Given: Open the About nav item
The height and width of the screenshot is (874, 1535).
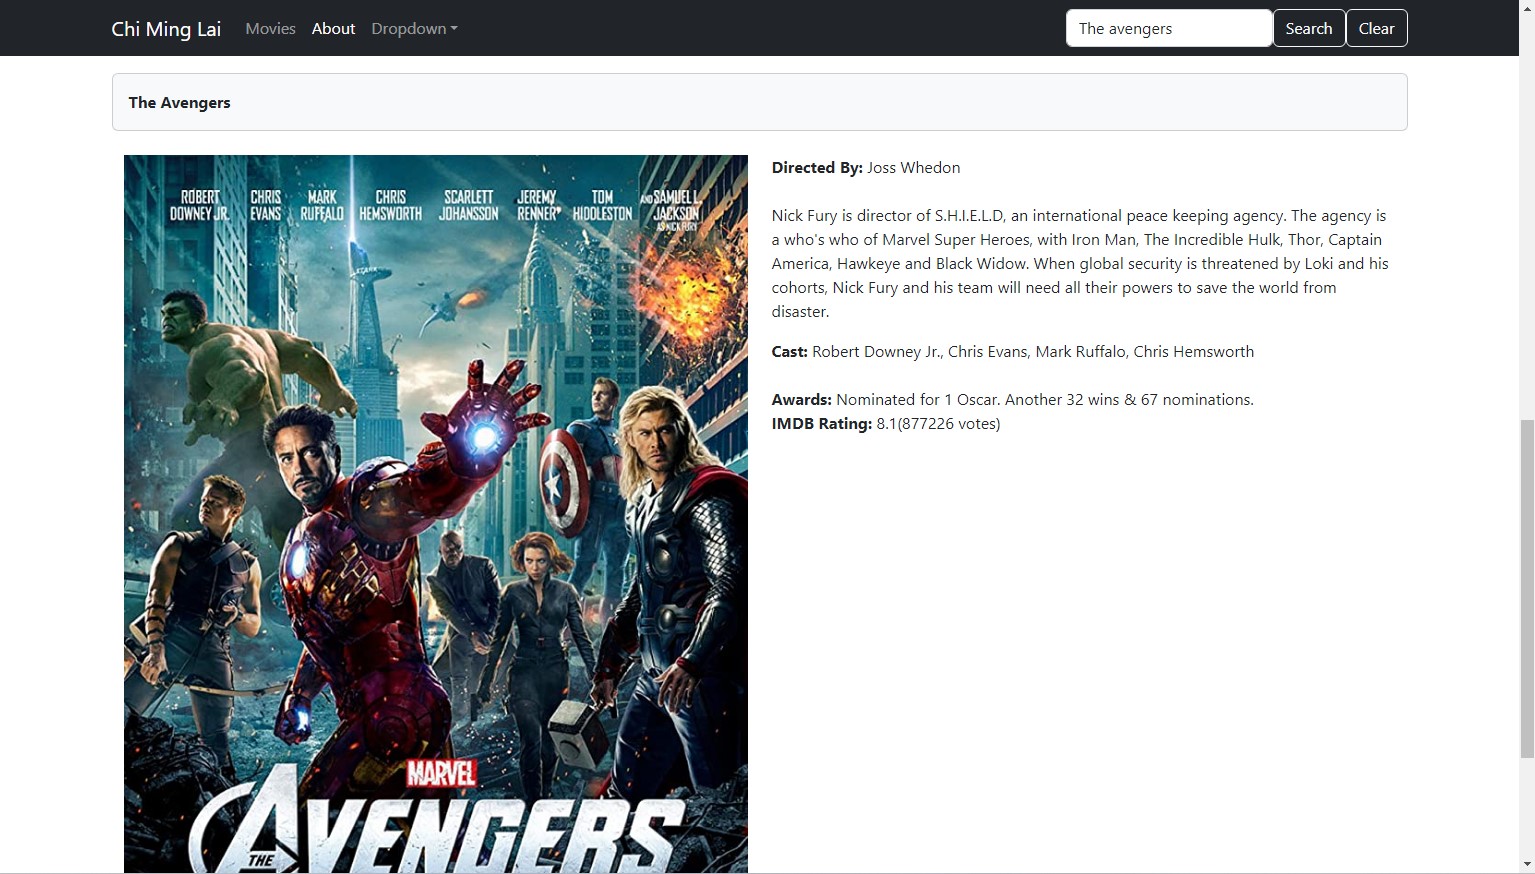Looking at the screenshot, I should (x=333, y=28).
